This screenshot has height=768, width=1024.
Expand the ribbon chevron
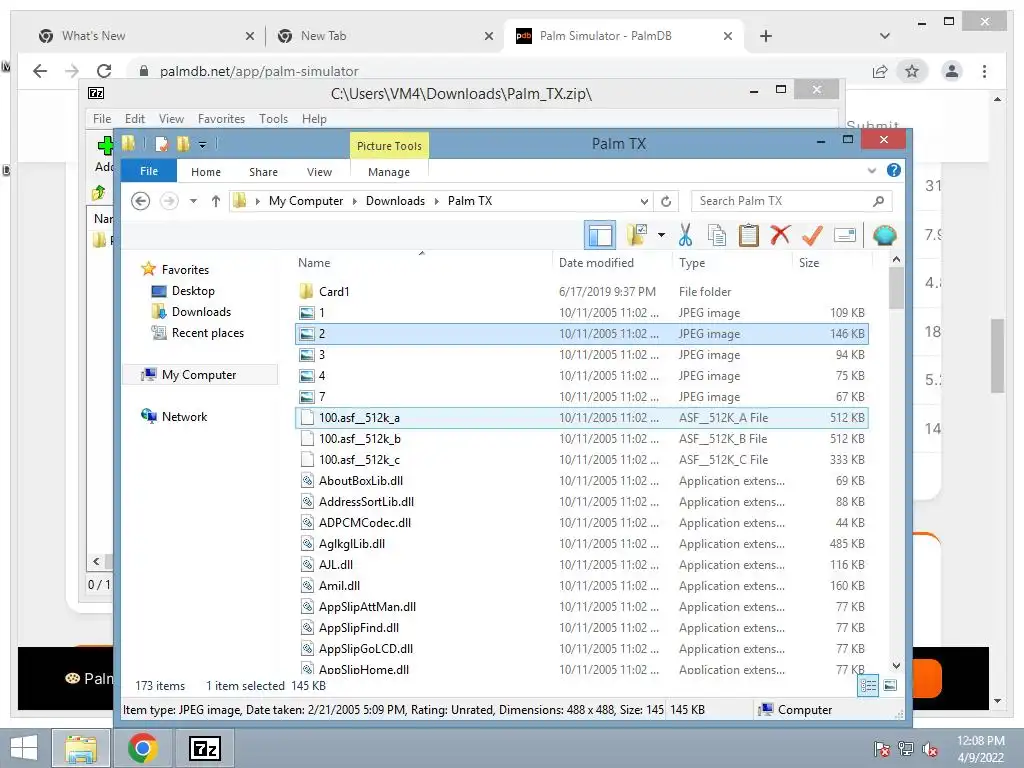click(872, 170)
